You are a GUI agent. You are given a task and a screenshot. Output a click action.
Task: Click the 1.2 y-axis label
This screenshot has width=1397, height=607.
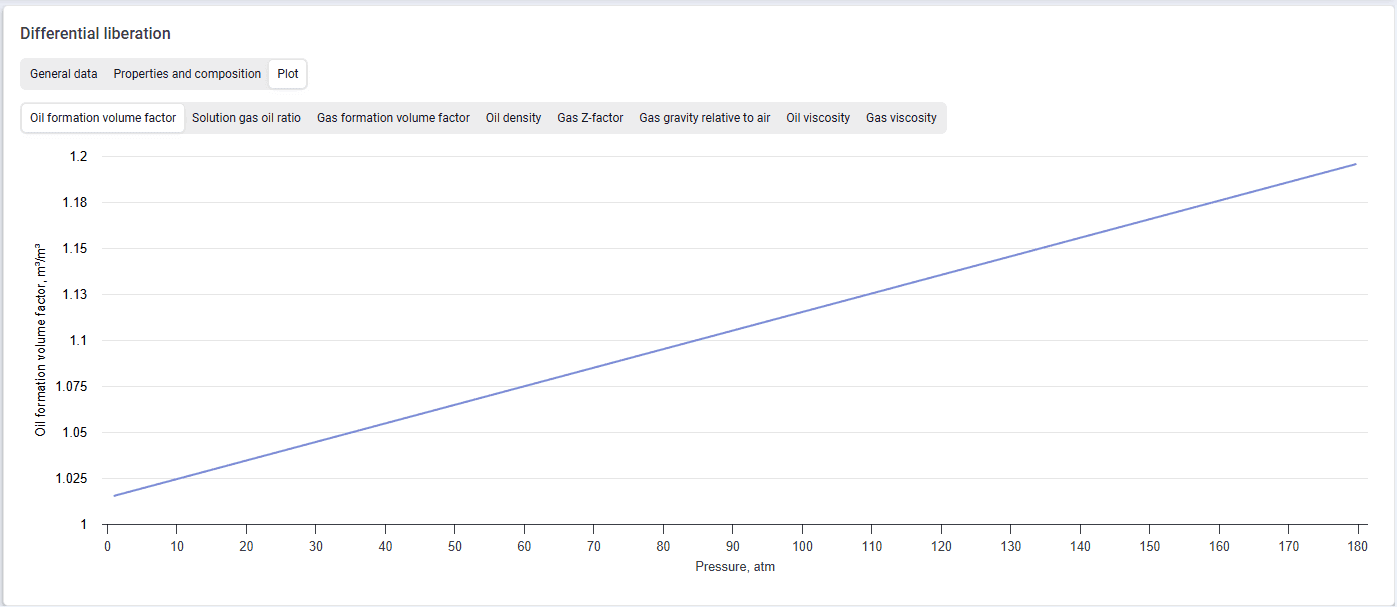pos(79,157)
